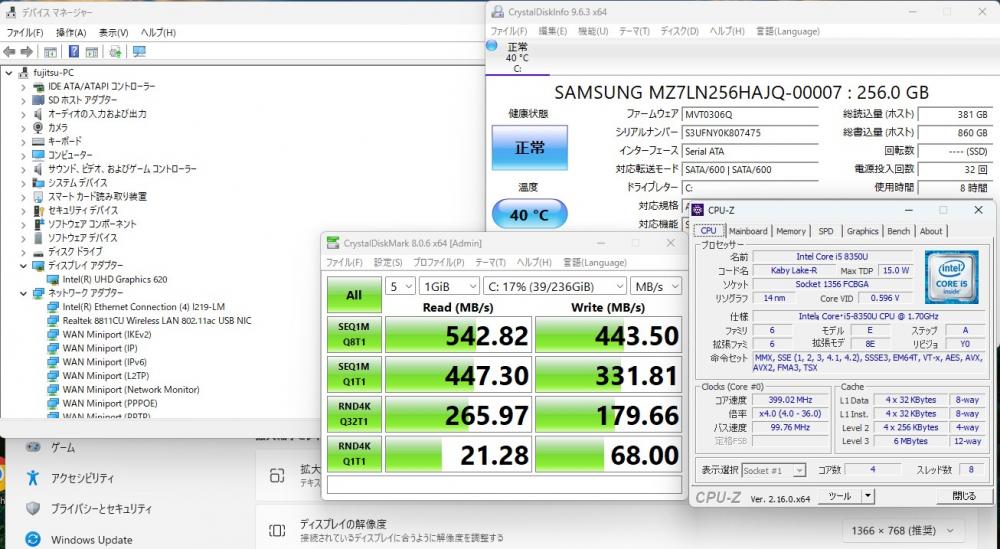This screenshot has height=549, width=1000.
Task: Click the 閉じる button in CPU-Z
Action: click(964, 496)
